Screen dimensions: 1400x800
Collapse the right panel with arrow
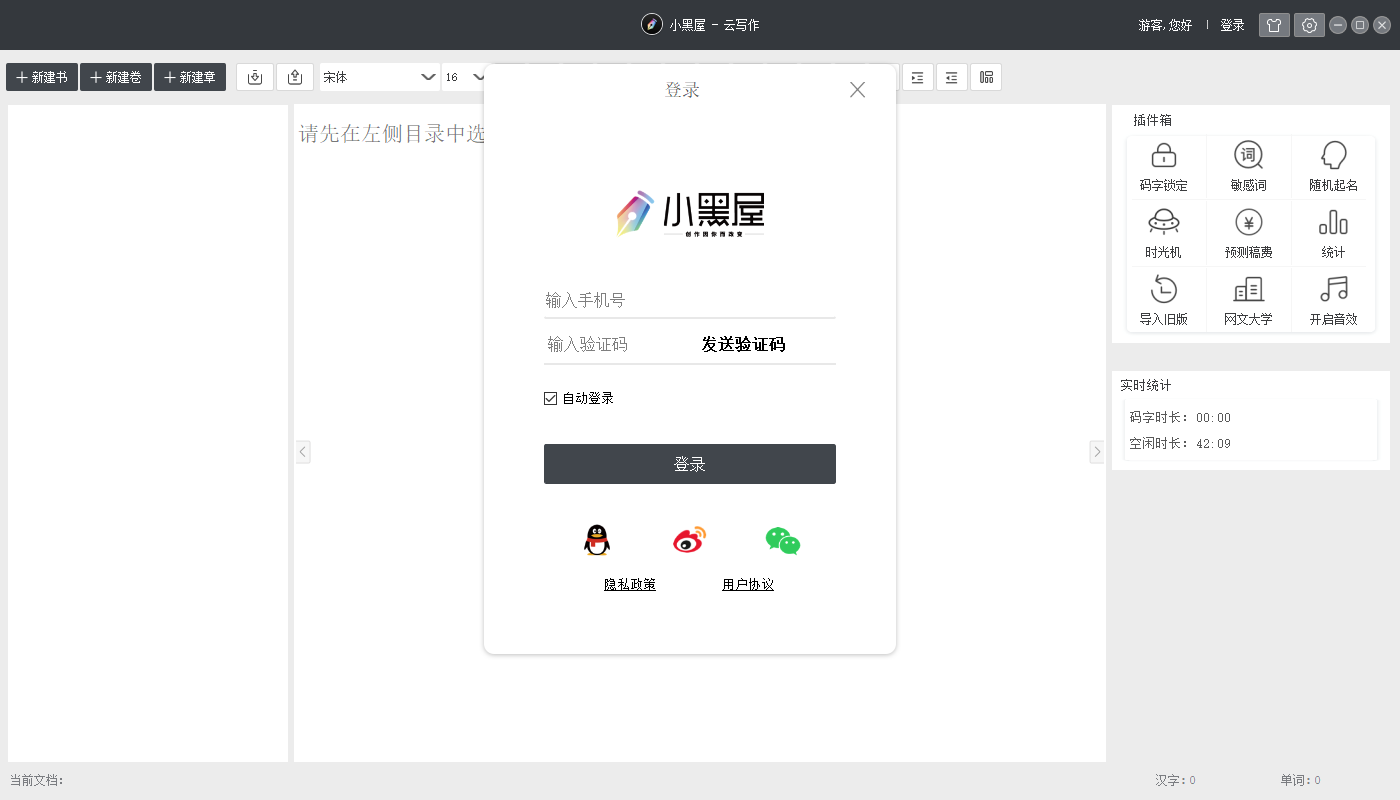[x=1096, y=452]
